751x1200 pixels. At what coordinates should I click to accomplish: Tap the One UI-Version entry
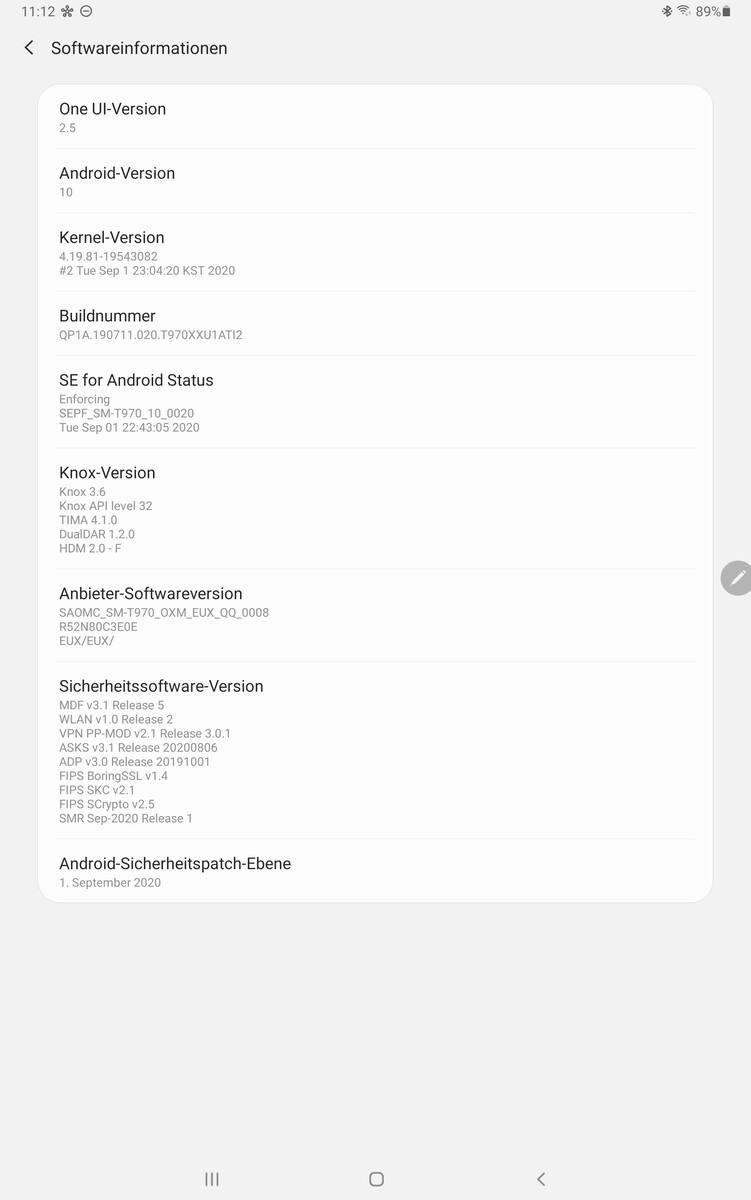coord(375,117)
